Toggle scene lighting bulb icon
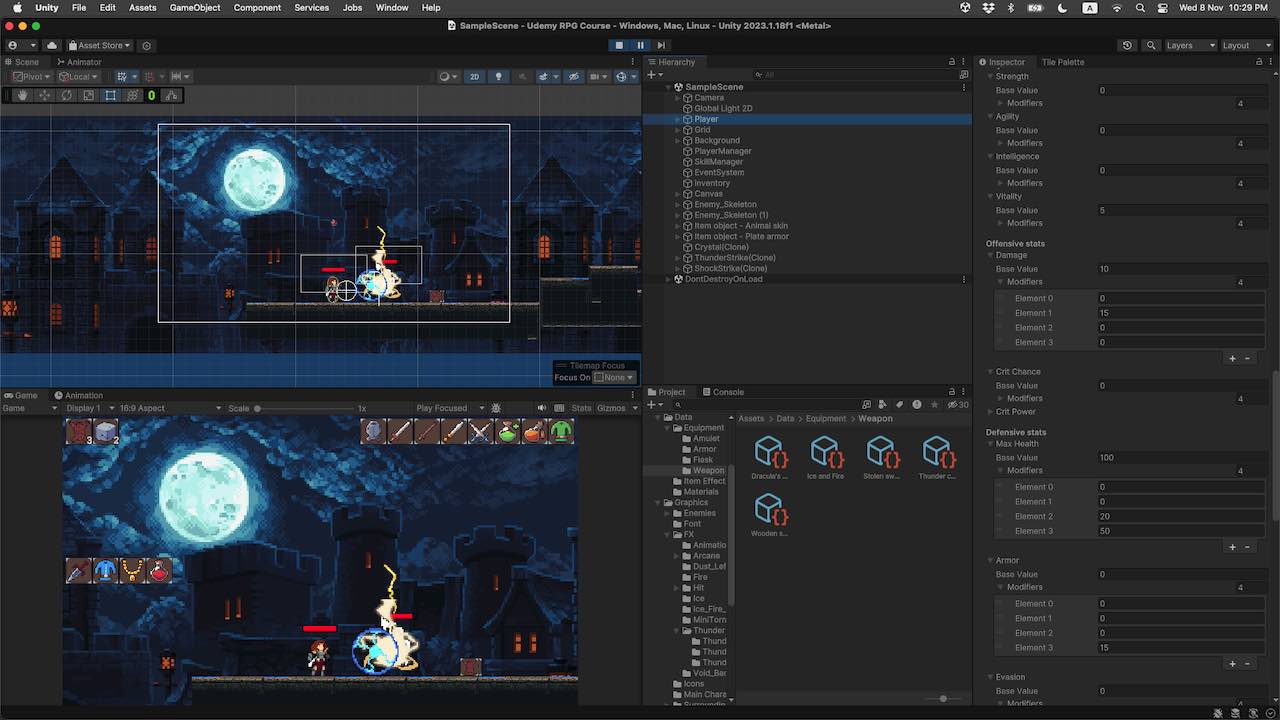The height and width of the screenshot is (720, 1280). [498, 76]
